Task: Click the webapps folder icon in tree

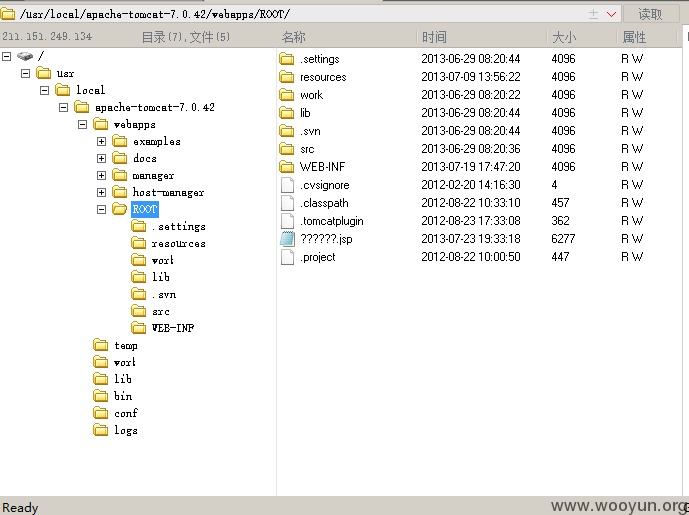Action: [x=101, y=124]
